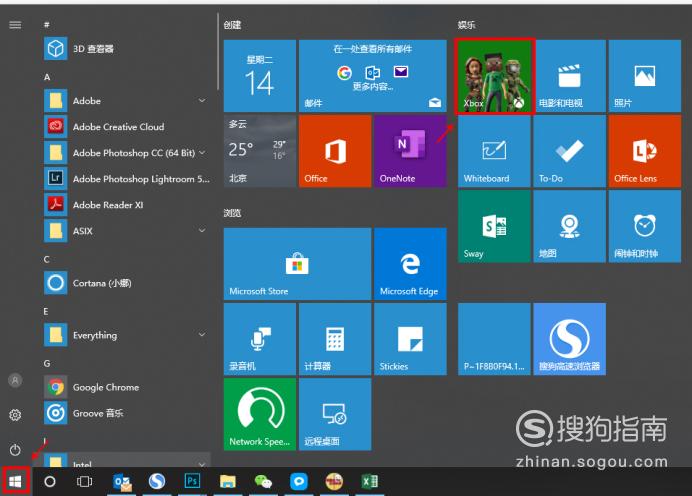Click the 娱乐 tile group header
692x496 pixels.
point(466,25)
